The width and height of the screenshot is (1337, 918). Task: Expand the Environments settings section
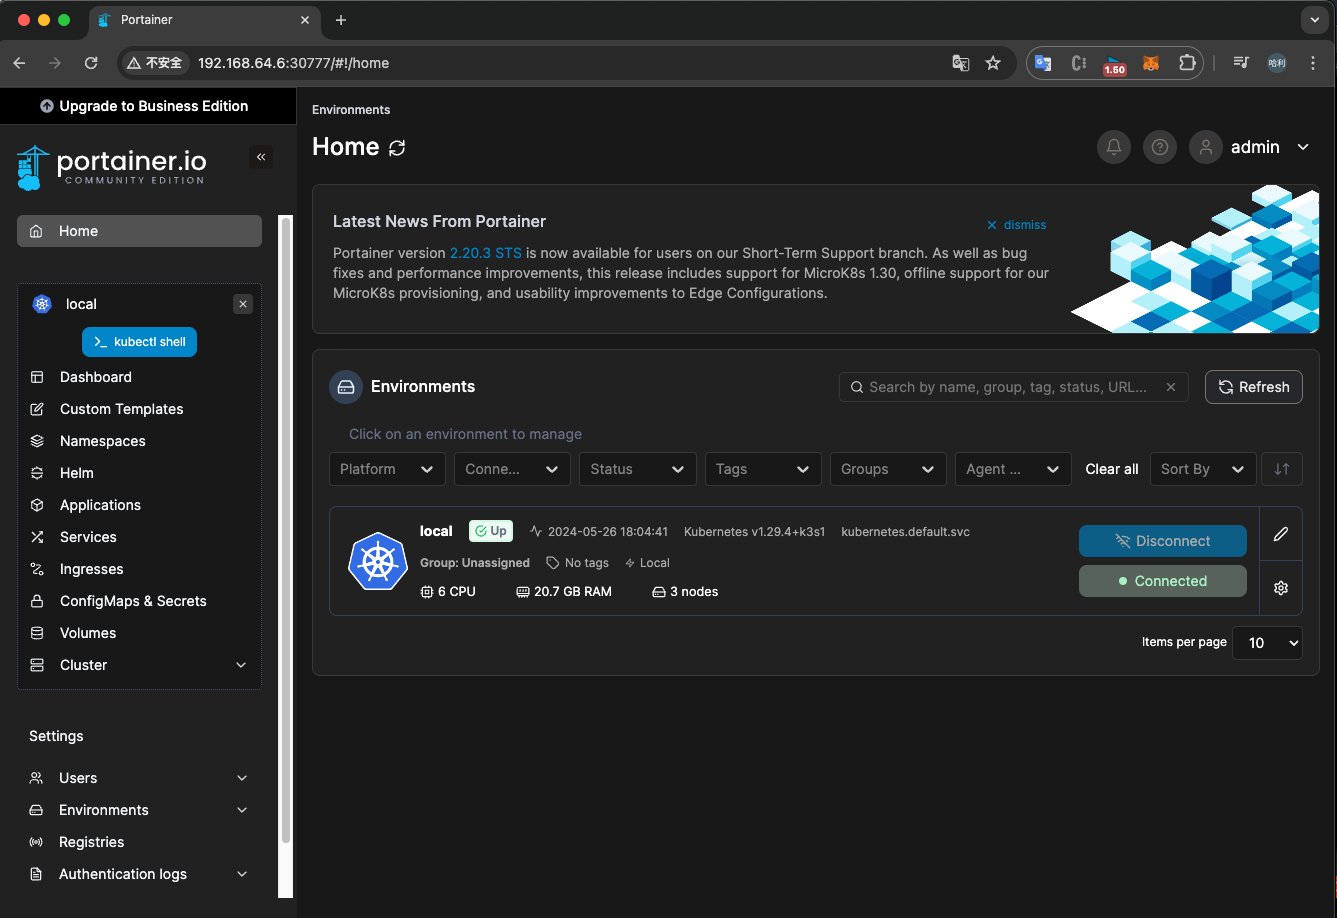tap(242, 810)
